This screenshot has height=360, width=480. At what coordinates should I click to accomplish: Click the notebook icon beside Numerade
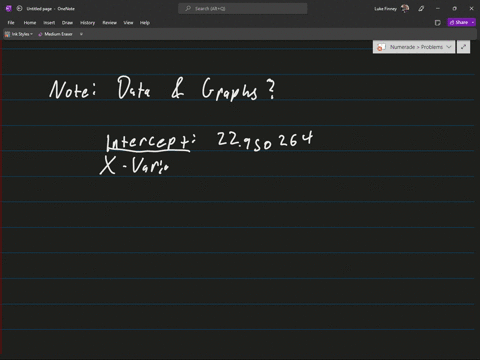[x=380, y=47]
